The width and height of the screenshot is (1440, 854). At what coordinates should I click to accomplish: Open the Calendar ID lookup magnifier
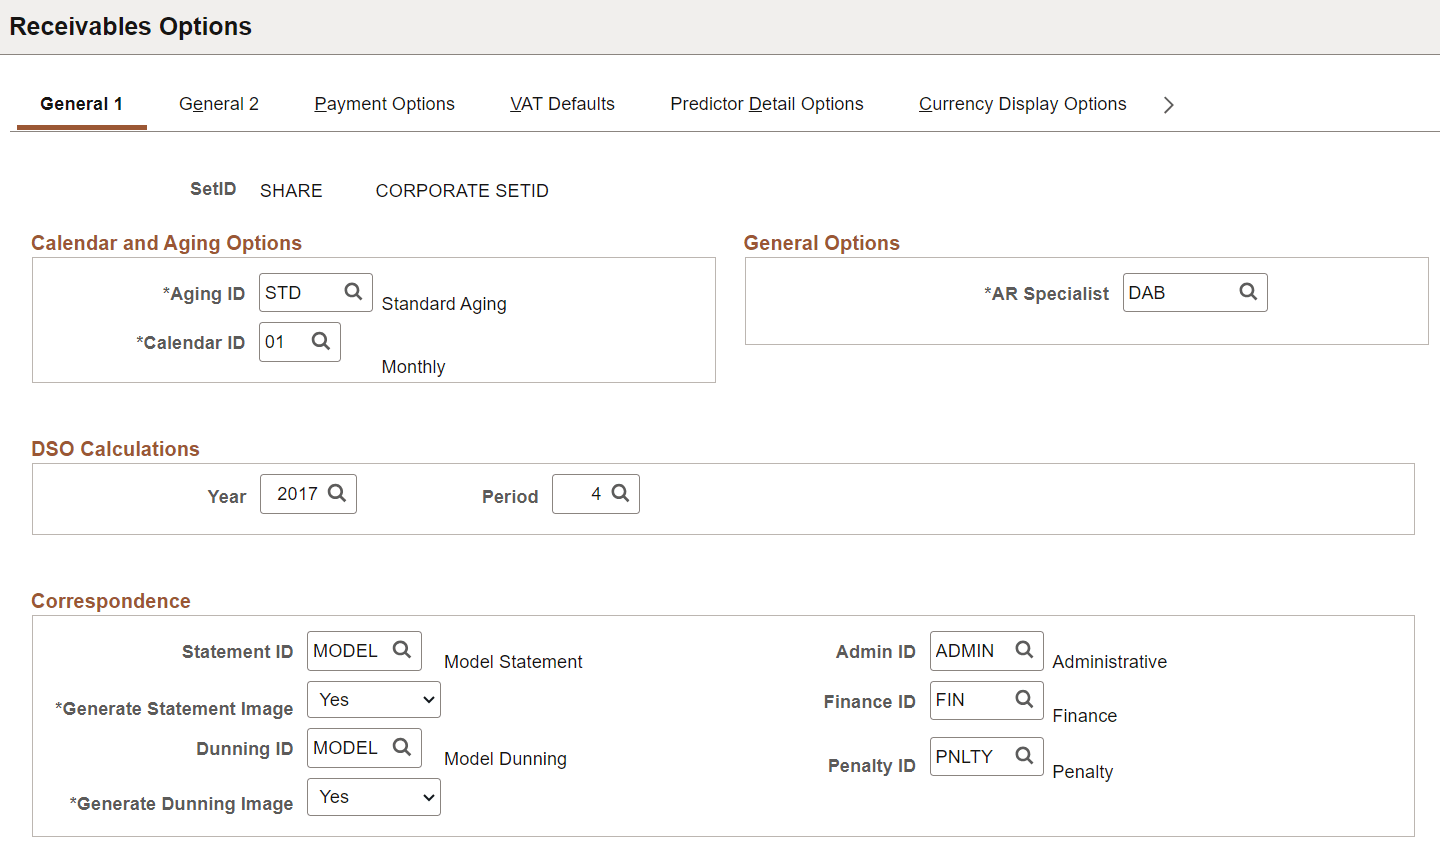click(x=321, y=341)
